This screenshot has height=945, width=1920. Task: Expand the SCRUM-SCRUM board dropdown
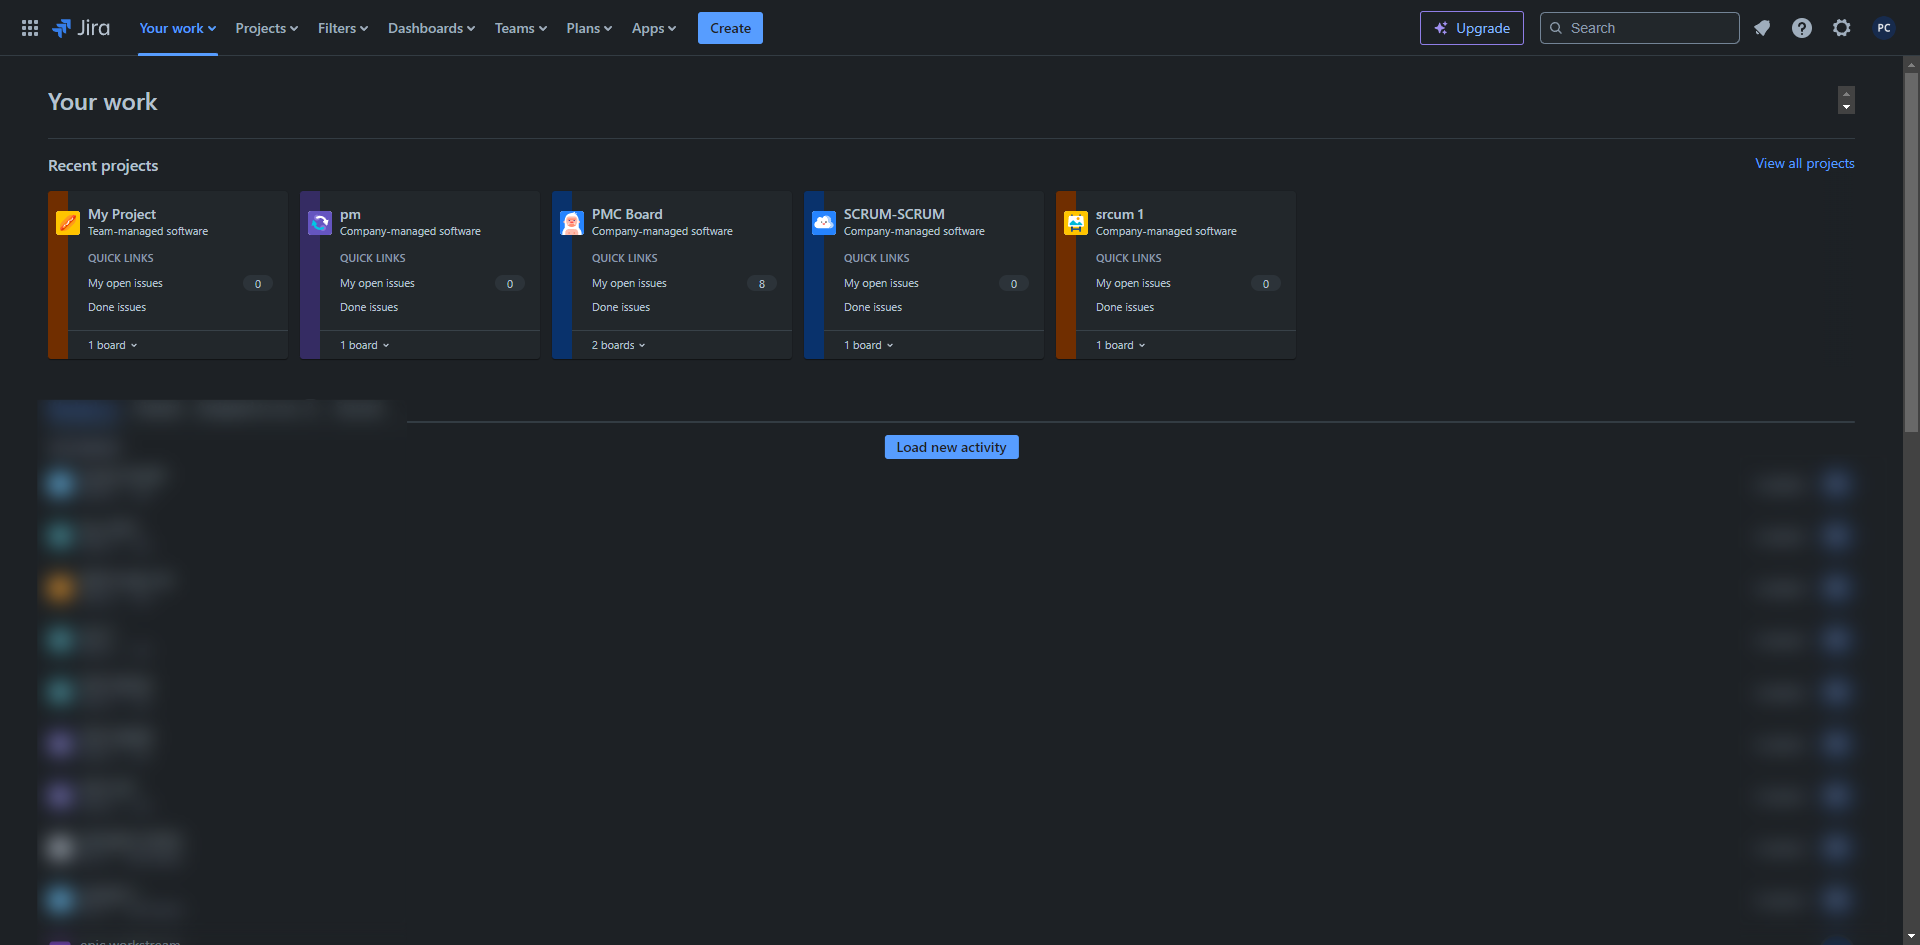[x=869, y=345]
